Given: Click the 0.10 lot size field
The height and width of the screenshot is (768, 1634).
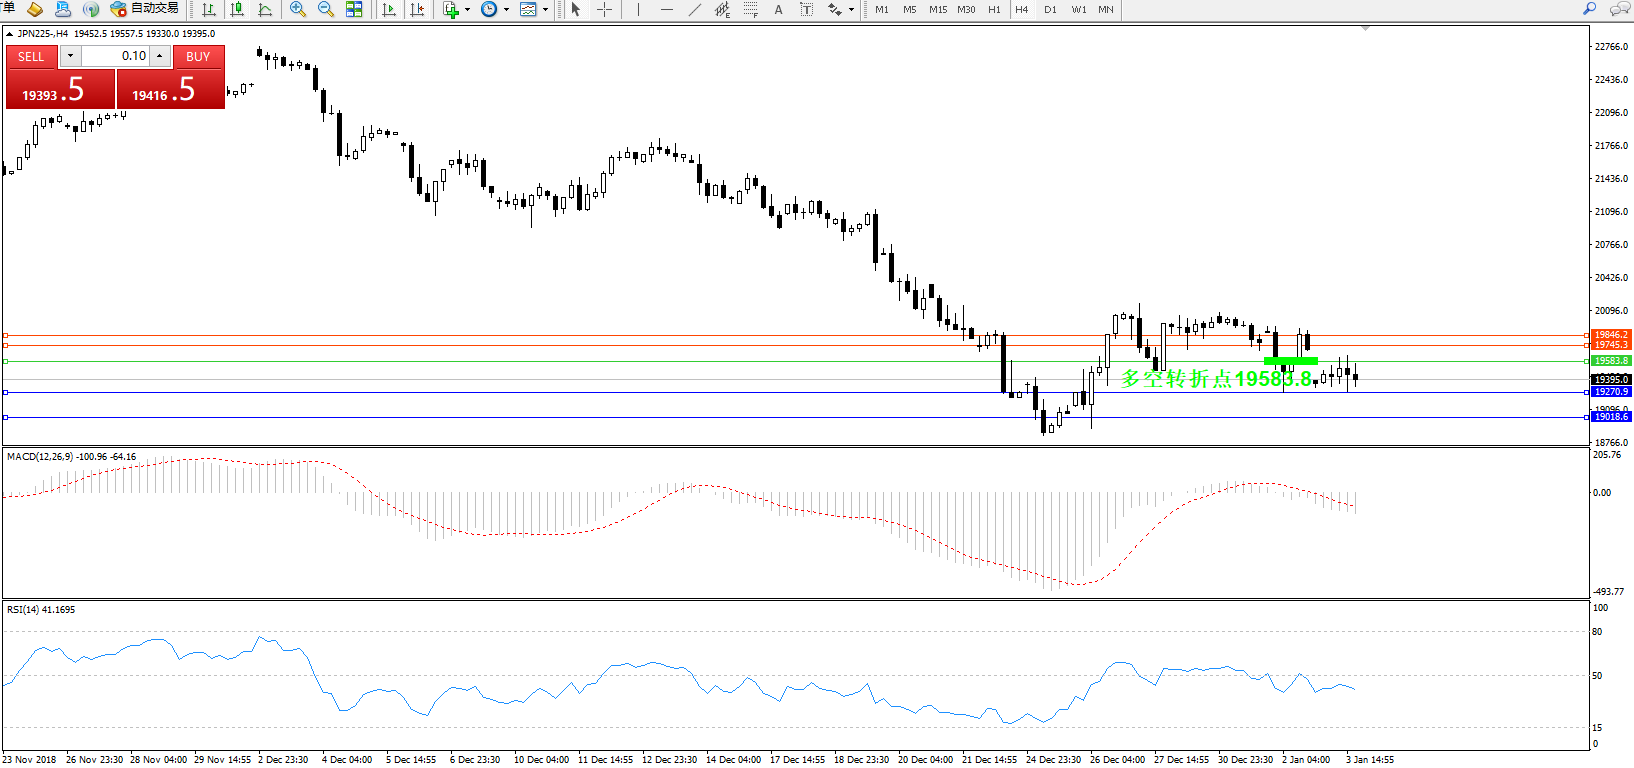Looking at the screenshot, I should pyautogui.click(x=115, y=56).
